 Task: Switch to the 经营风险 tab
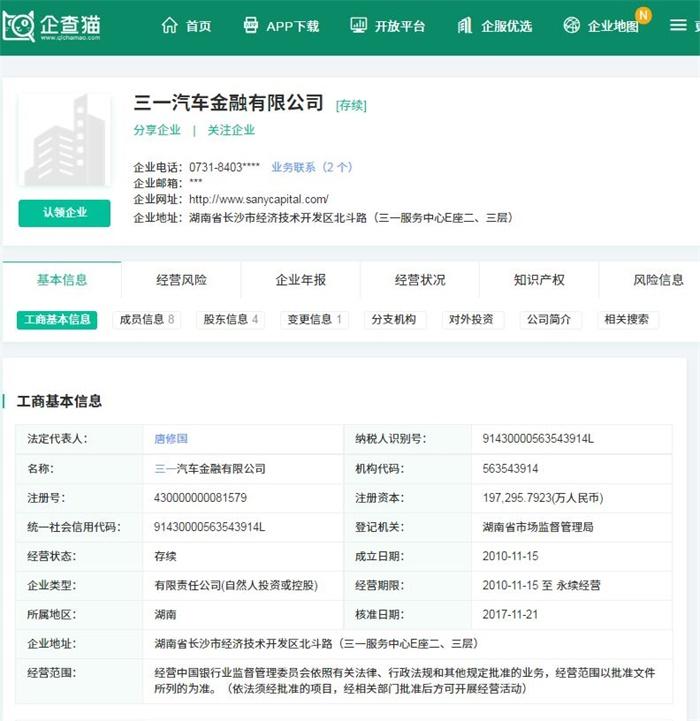tap(181, 280)
